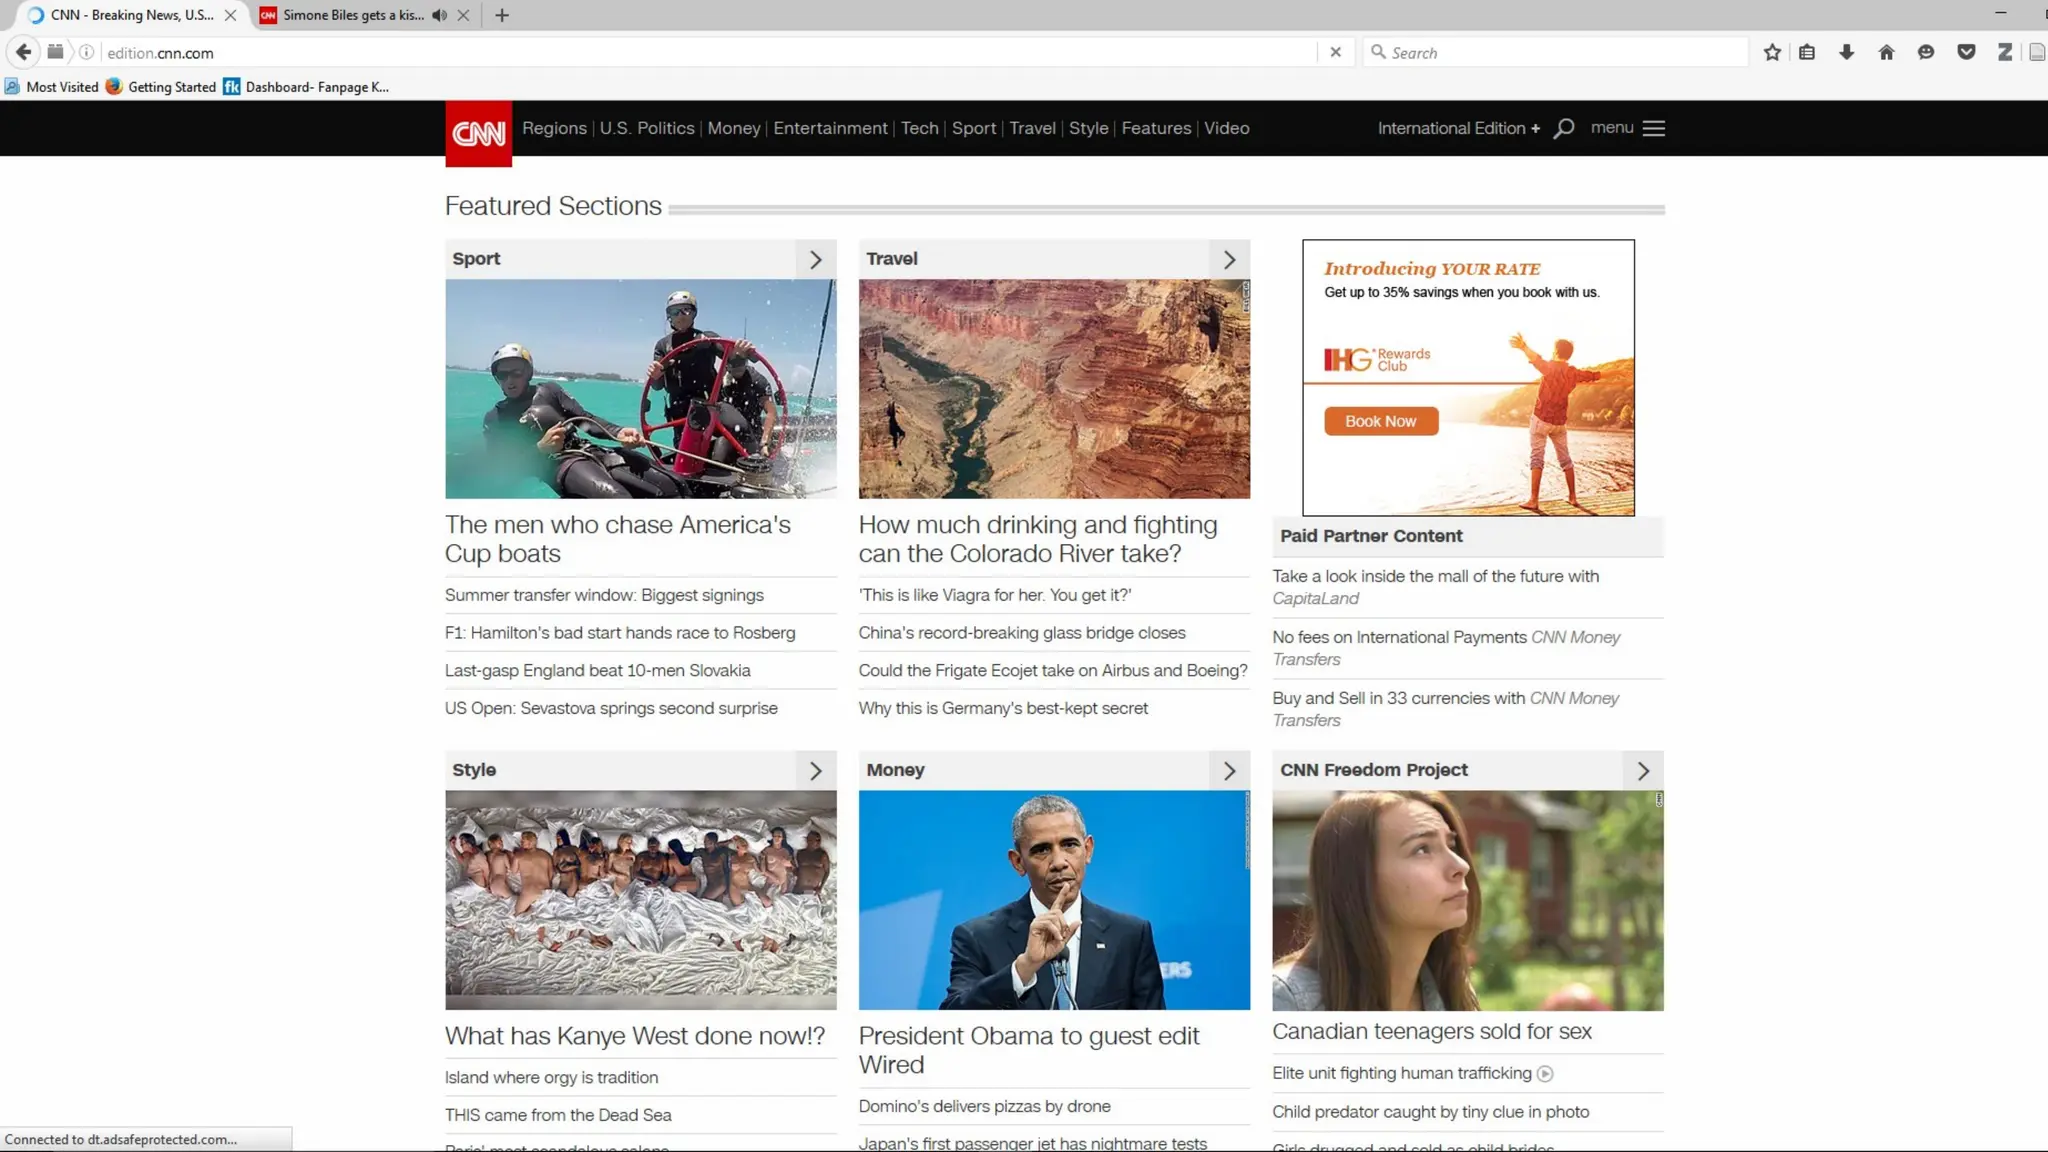
Task: Open the CNN site search magnifier
Action: [1564, 128]
